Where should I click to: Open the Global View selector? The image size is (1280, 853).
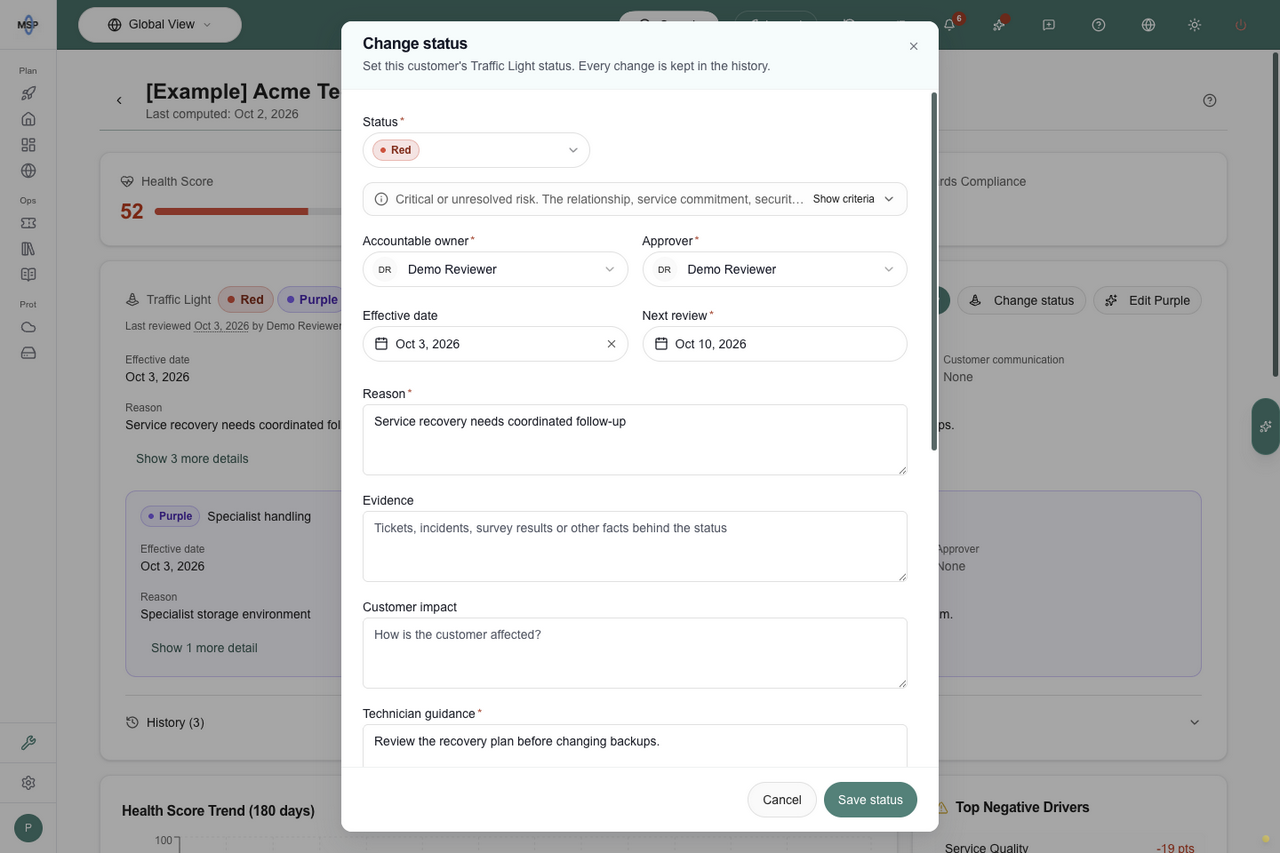tap(160, 24)
